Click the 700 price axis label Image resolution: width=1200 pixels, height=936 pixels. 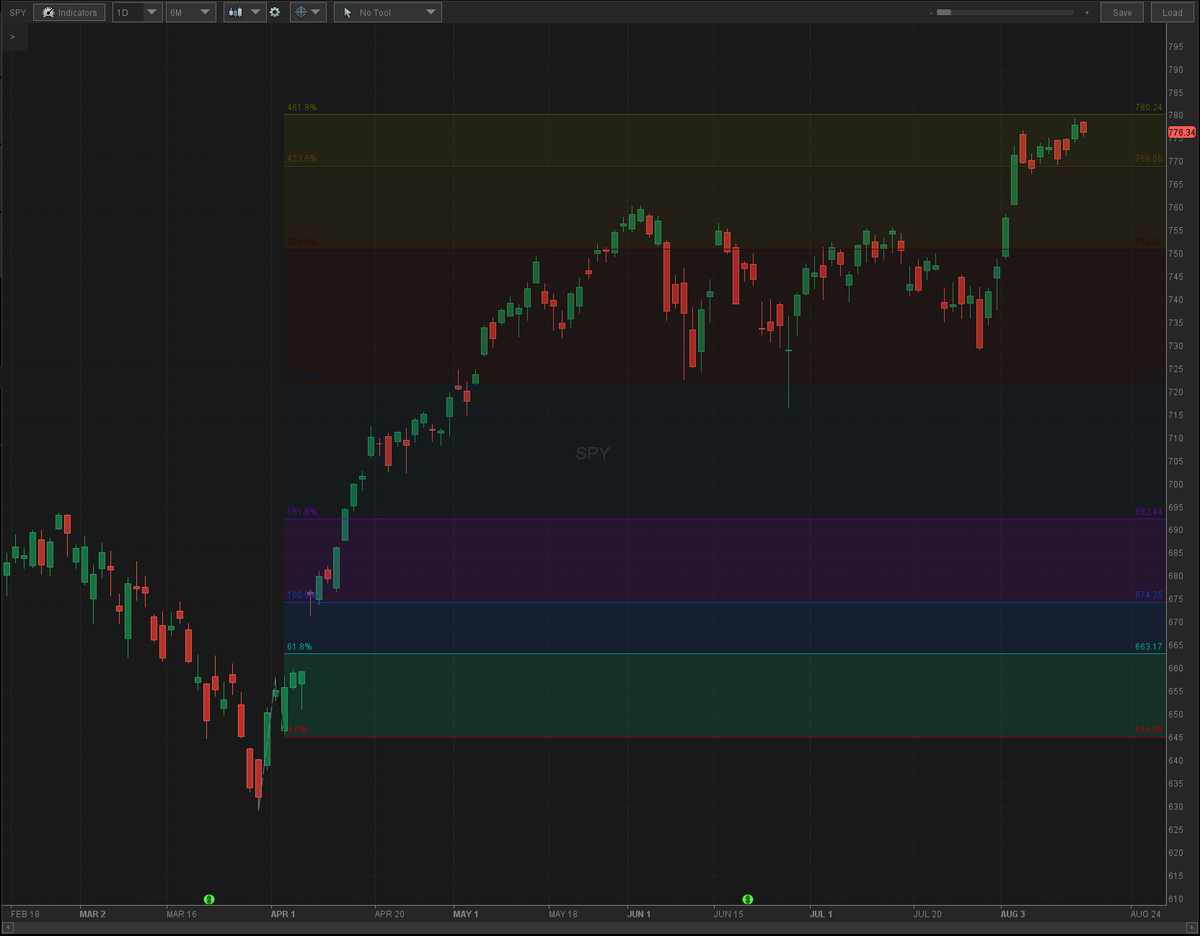click(x=1176, y=484)
